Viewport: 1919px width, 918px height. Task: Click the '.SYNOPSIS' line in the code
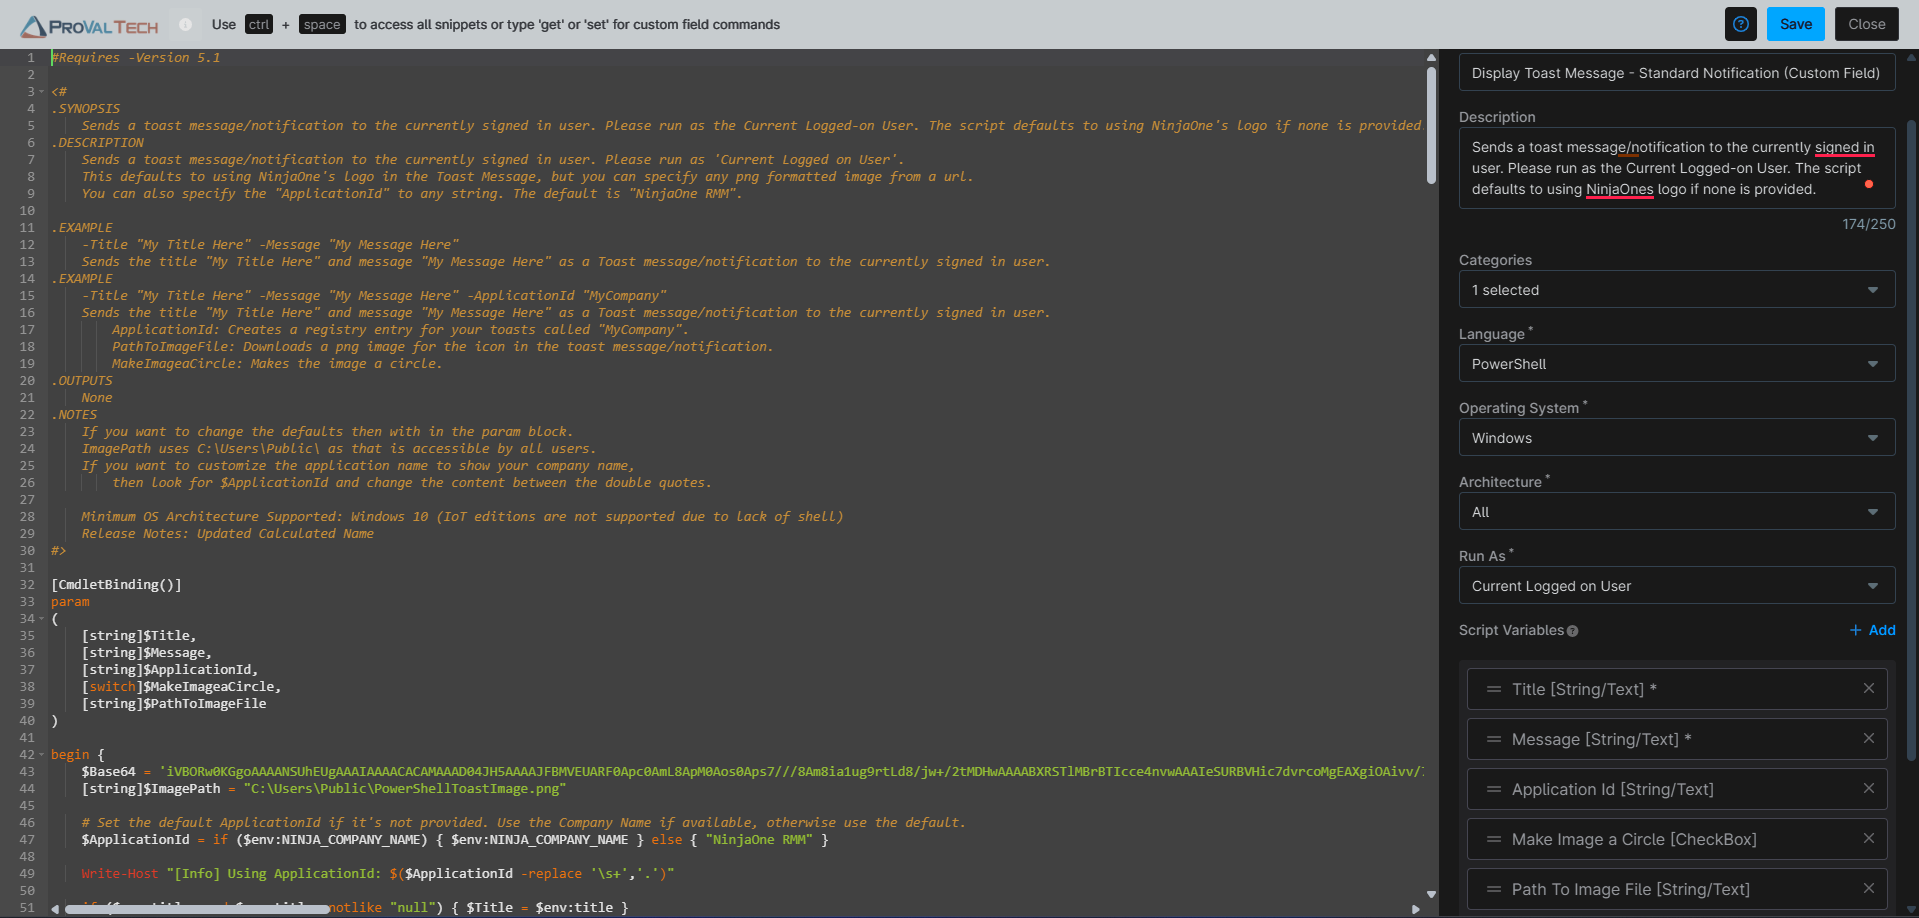coord(86,109)
